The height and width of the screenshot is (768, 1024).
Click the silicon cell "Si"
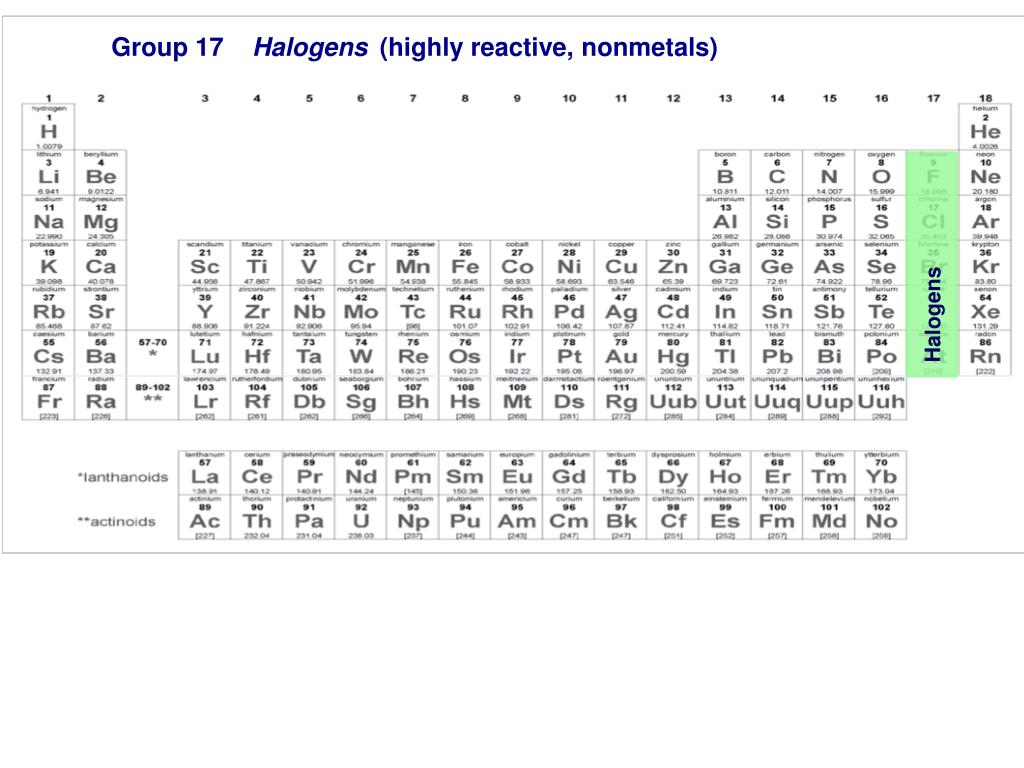tap(777, 218)
